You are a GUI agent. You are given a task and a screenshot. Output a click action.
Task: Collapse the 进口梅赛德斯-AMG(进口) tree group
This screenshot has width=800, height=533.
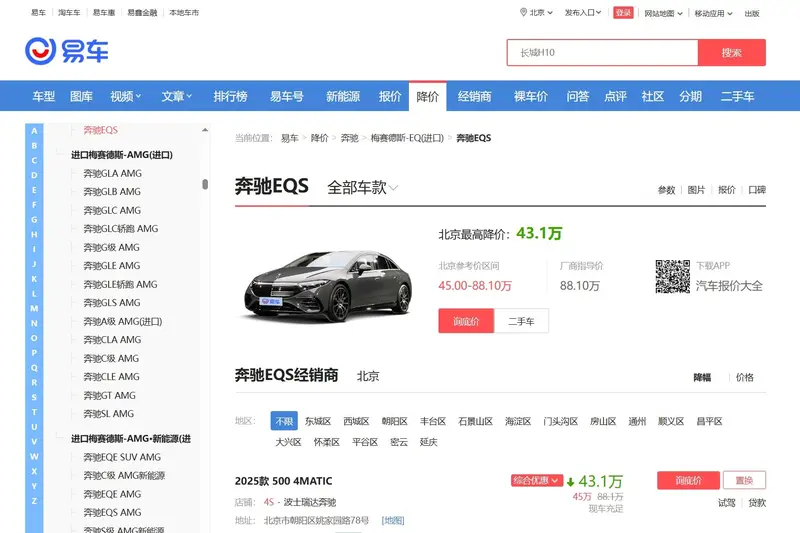(x=59, y=154)
